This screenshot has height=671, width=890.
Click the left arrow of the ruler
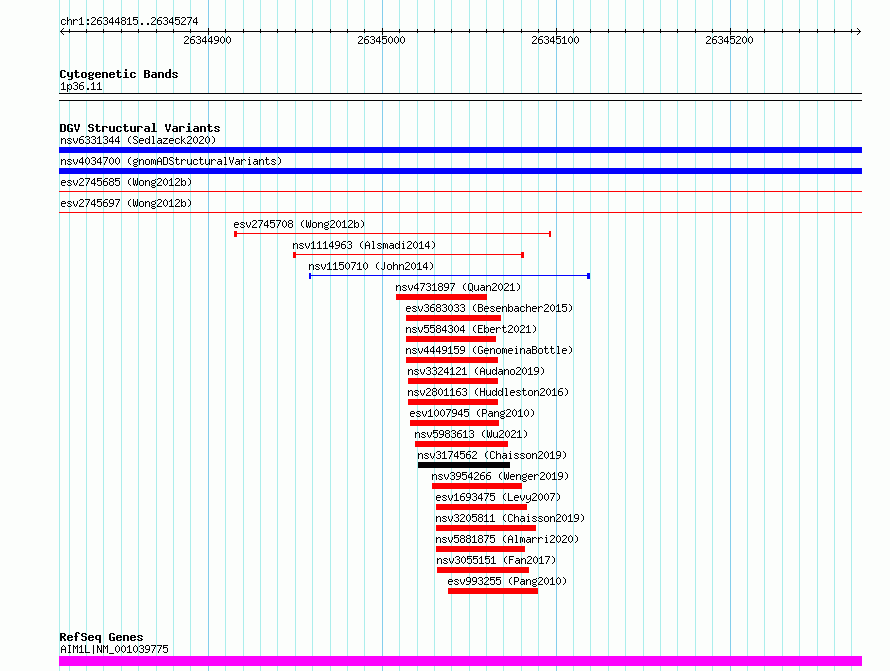[63, 31]
